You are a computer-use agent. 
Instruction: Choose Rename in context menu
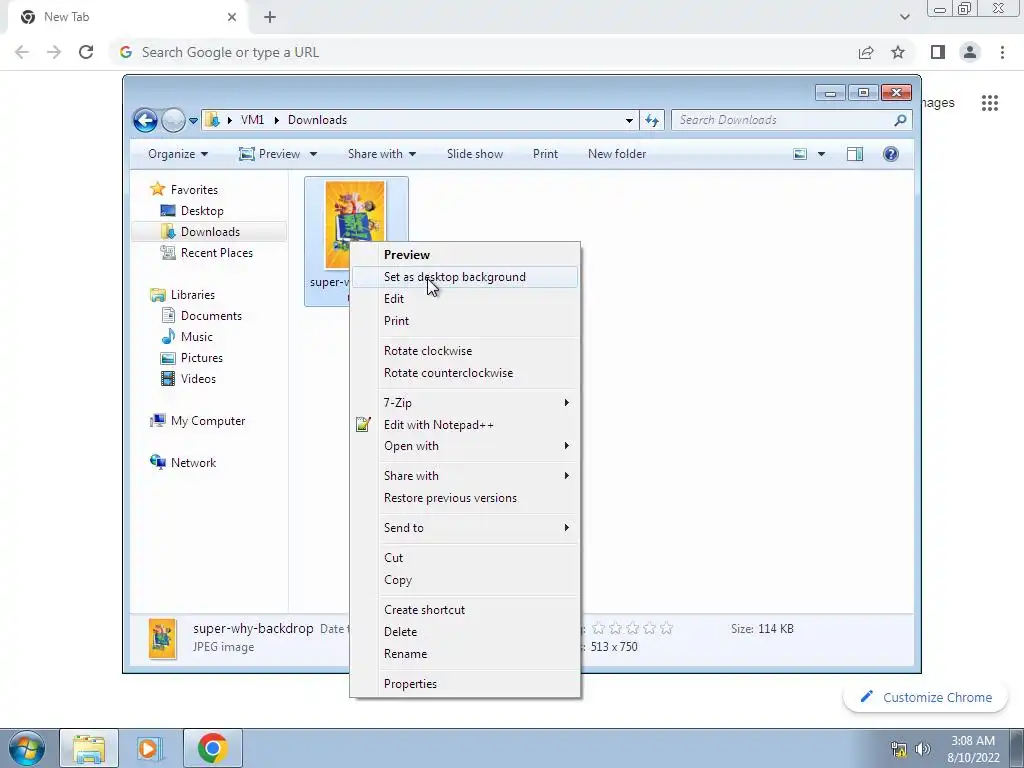coord(465,654)
